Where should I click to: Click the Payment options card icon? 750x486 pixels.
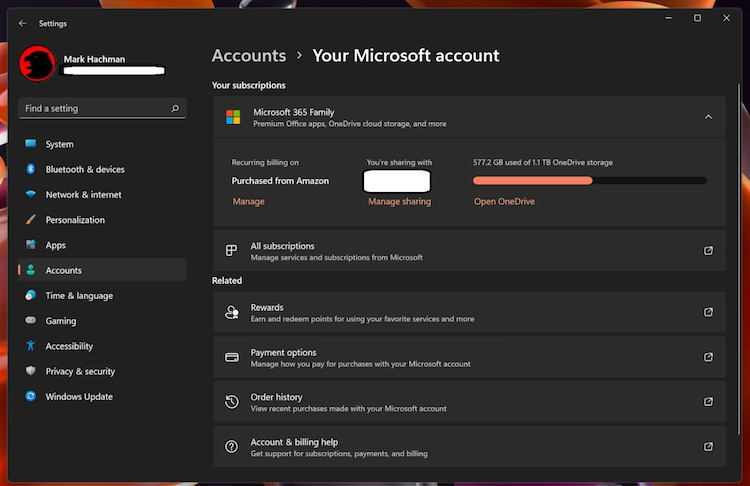coord(231,357)
